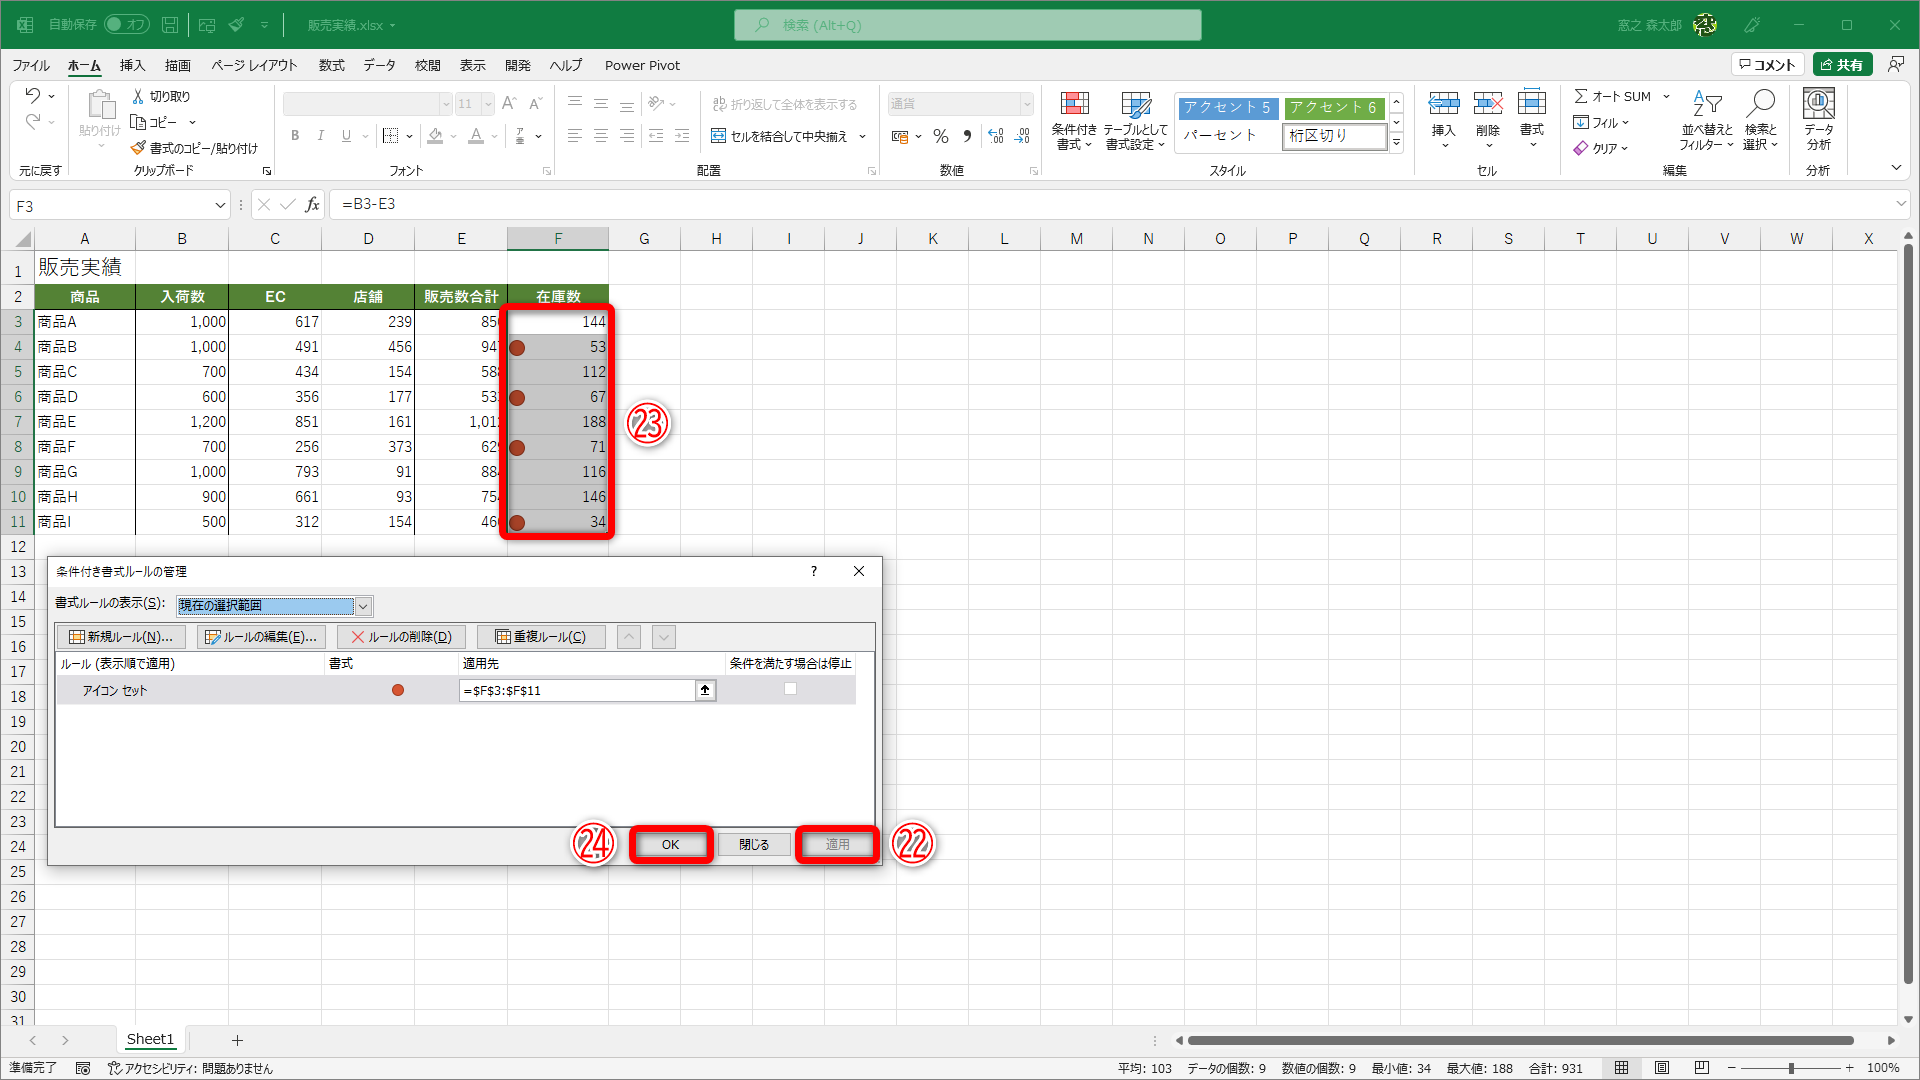This screenshot has height=1080, width=1920.
Task: Click the zoom slider in status bar
Action: 1790,1068
